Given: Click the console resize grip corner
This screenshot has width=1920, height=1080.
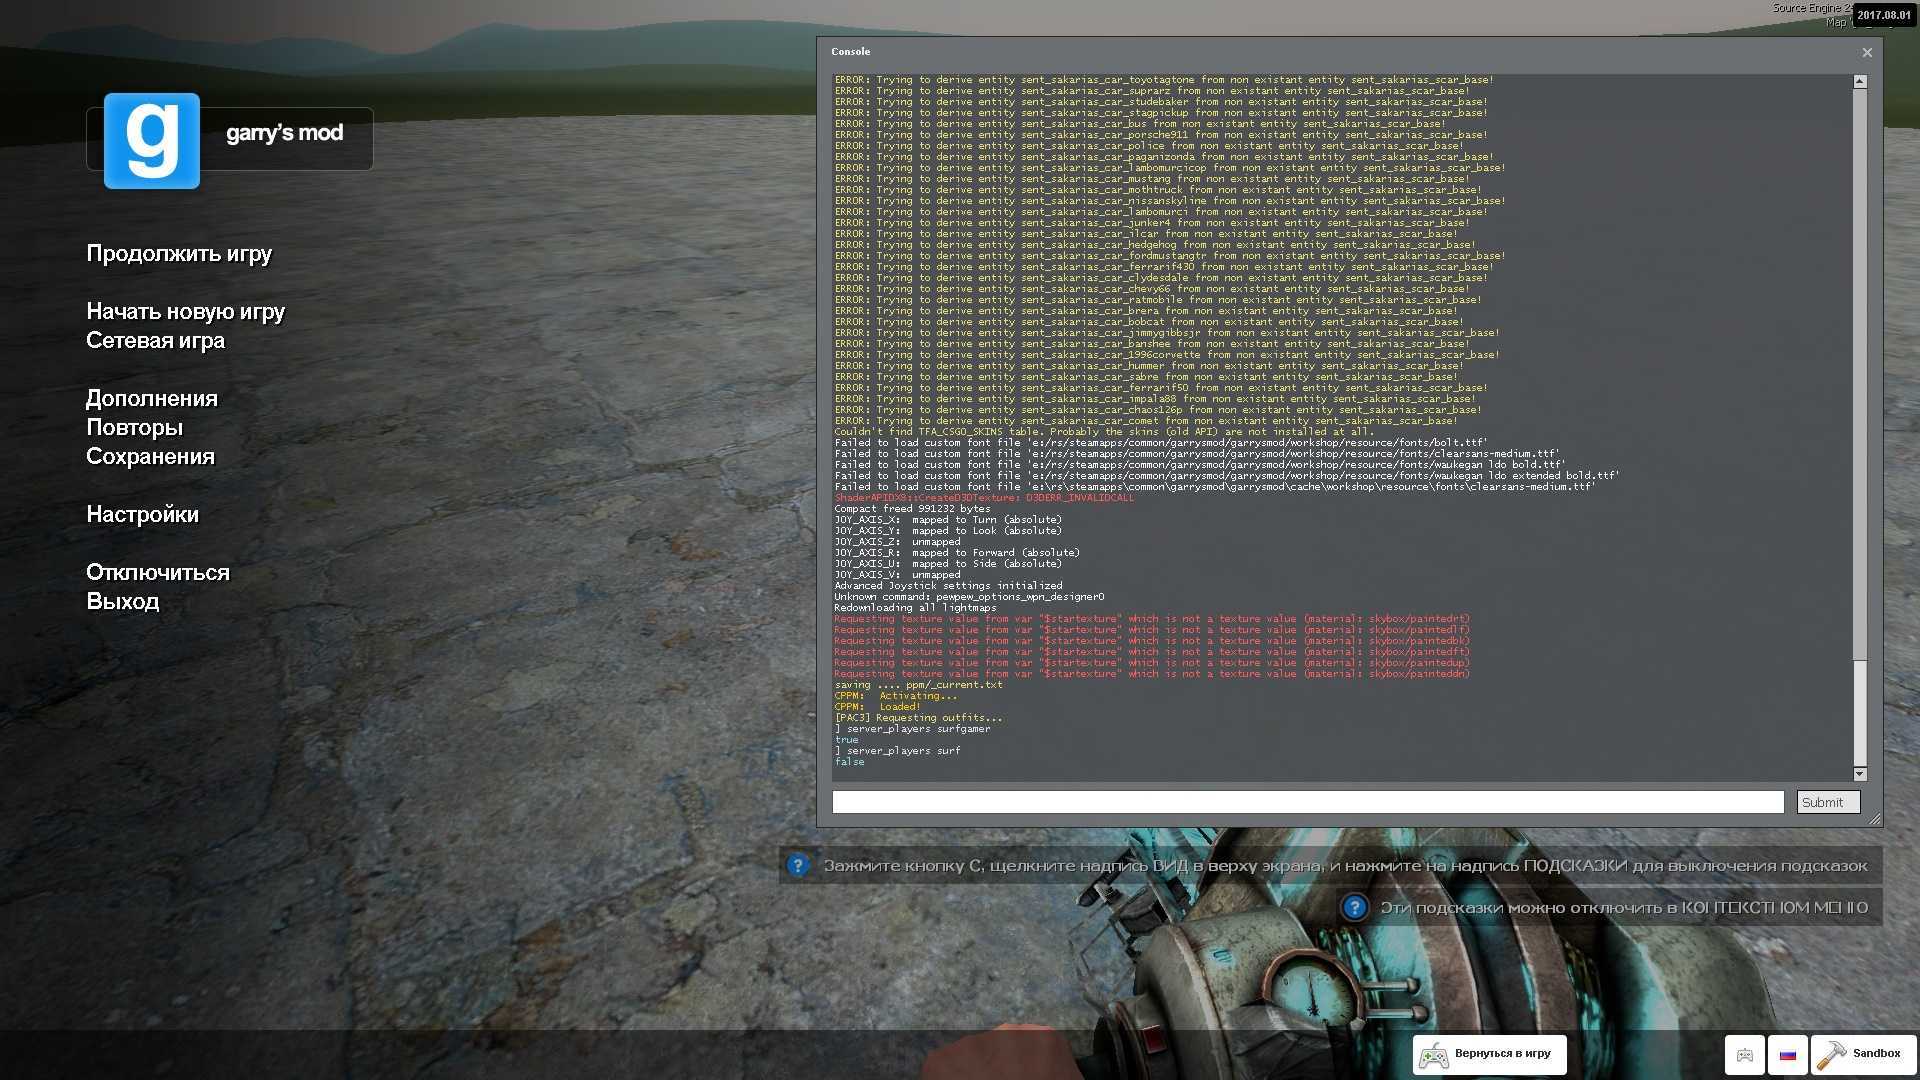Looking at the screenshot, I should coord(1874,819).
